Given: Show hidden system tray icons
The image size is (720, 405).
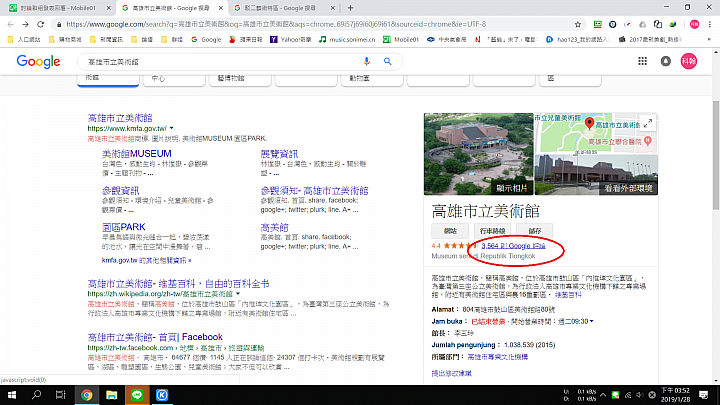Looking at the screenshot, I should click(603, 395).
